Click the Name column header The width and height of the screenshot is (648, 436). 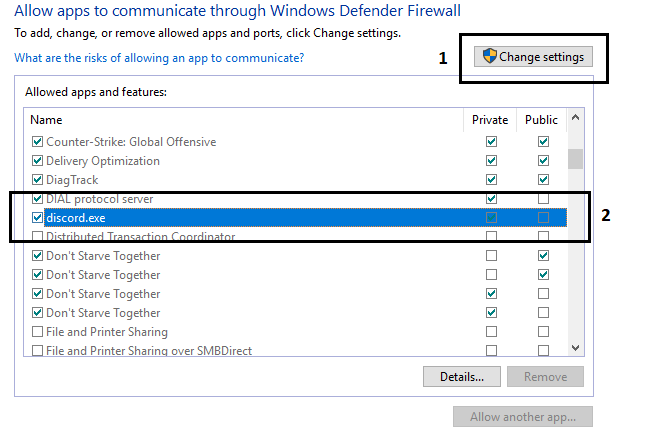tap(46, 120)
